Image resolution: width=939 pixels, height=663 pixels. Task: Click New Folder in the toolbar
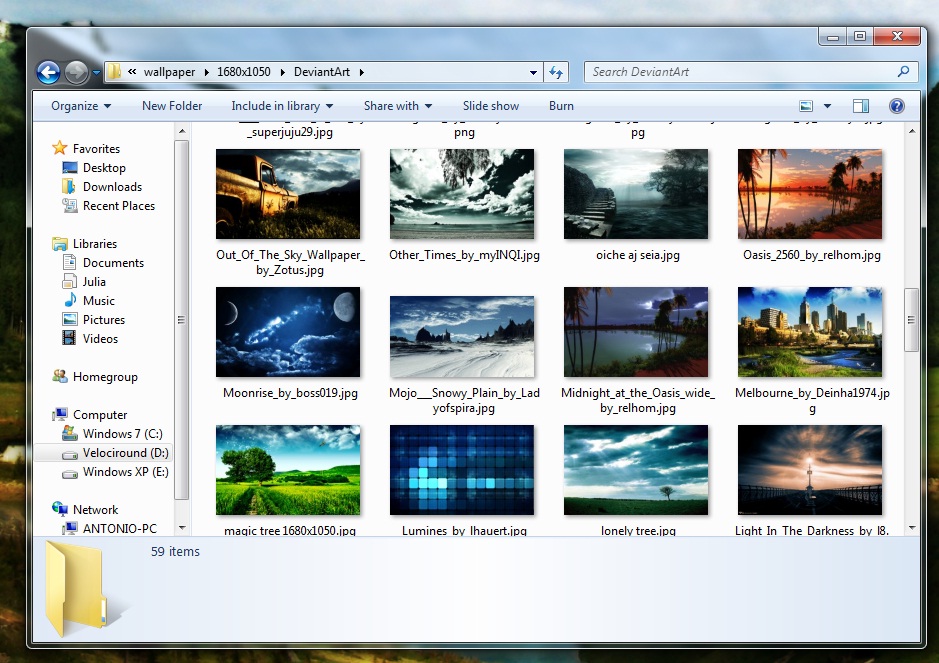point(172,106)
